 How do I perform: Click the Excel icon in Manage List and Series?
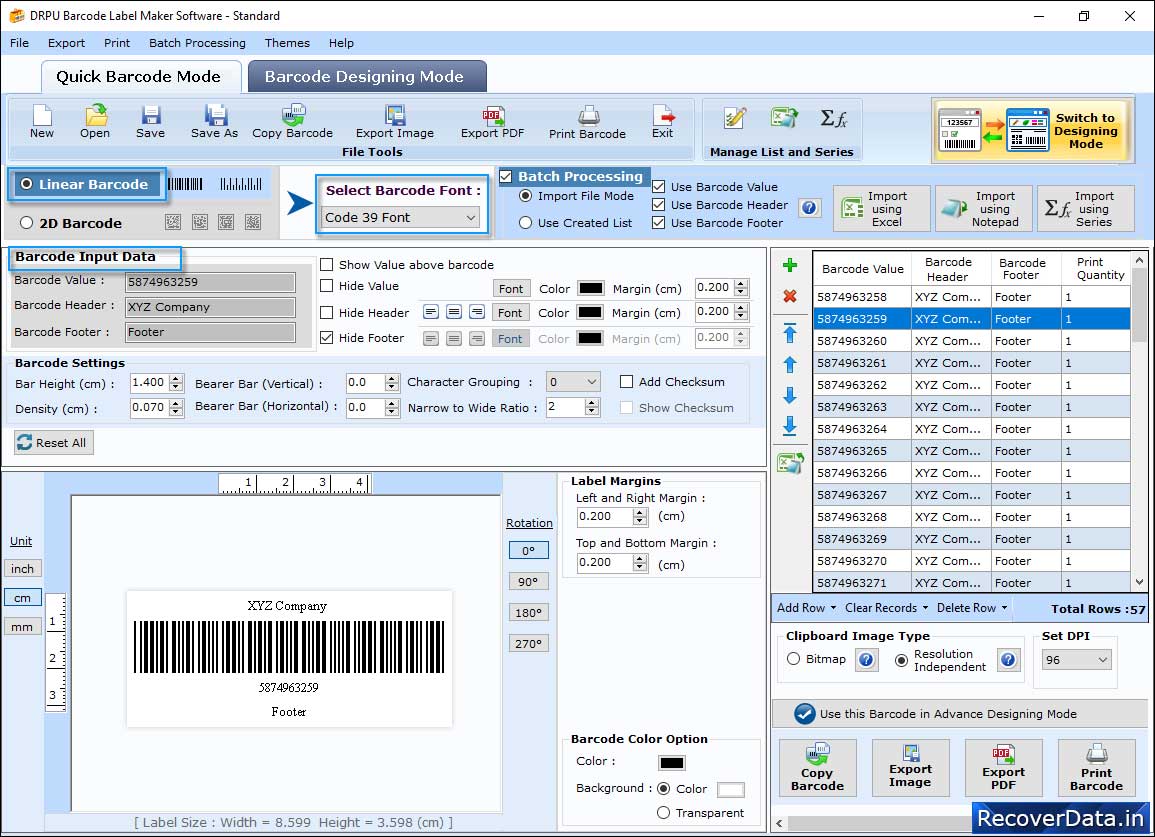pos(784,118)
